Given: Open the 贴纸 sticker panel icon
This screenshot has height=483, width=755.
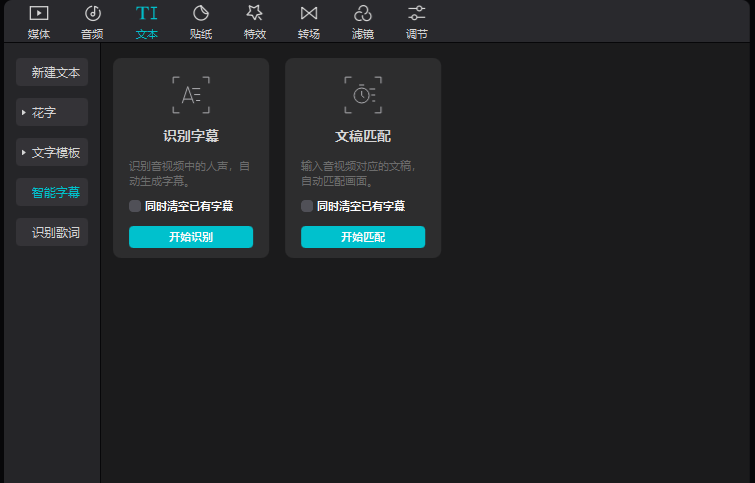Looking at the screenshot, I should [x=201, y=13].
